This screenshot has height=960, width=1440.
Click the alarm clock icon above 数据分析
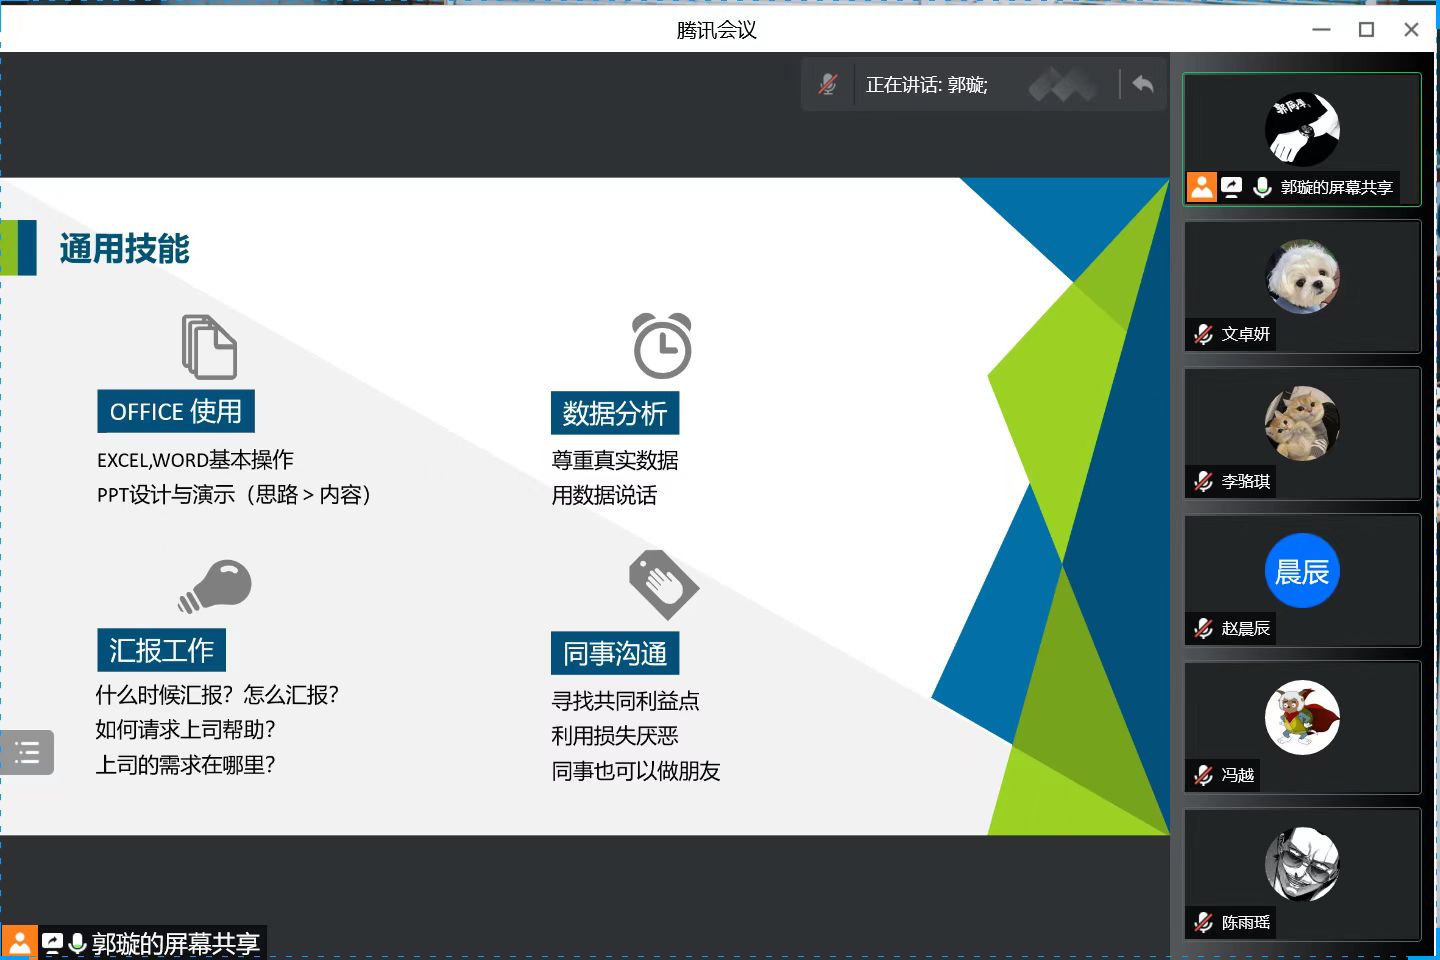click(x=662, y=346)
